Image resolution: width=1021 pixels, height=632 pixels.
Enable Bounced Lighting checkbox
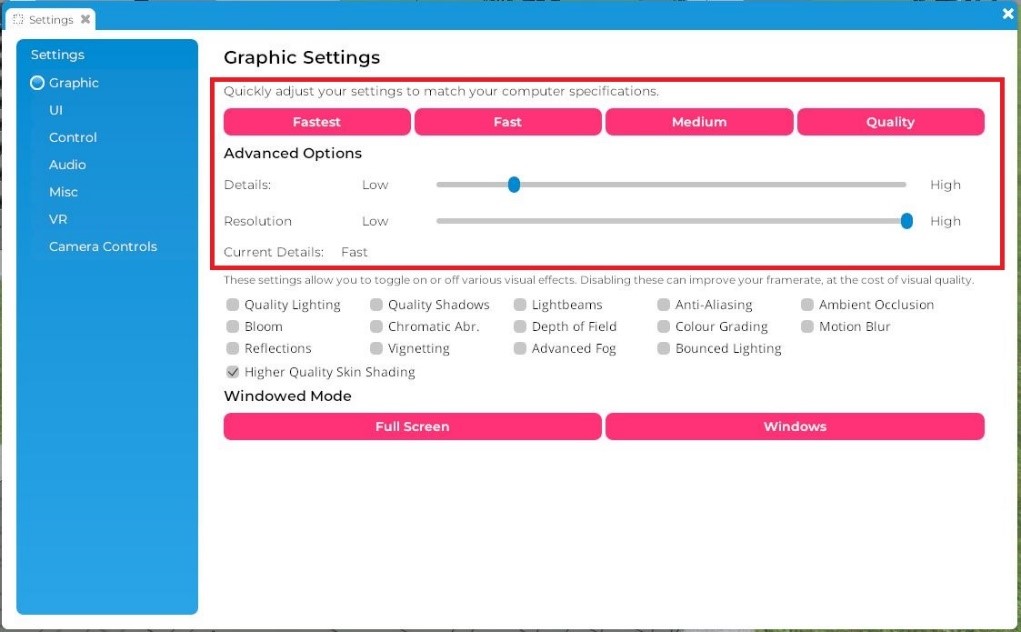point(664,348)
